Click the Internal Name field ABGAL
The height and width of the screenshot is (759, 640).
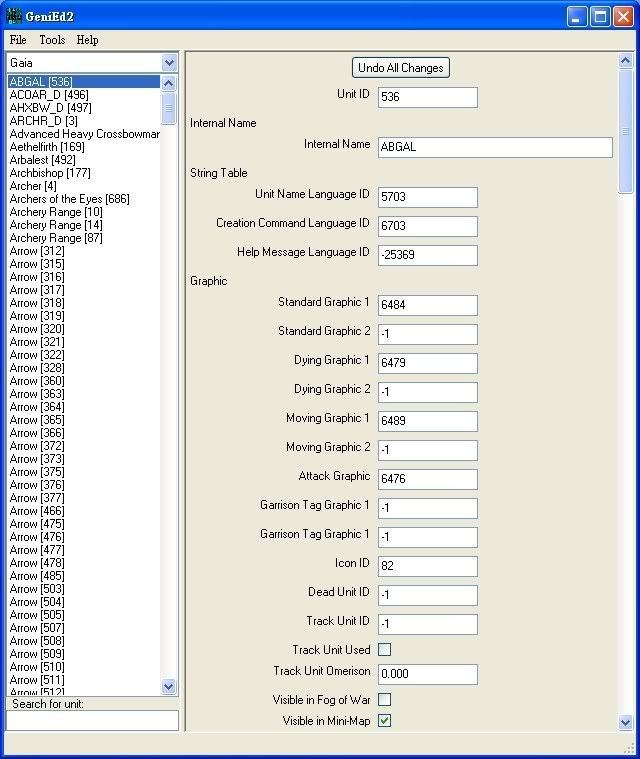point(495,147)
